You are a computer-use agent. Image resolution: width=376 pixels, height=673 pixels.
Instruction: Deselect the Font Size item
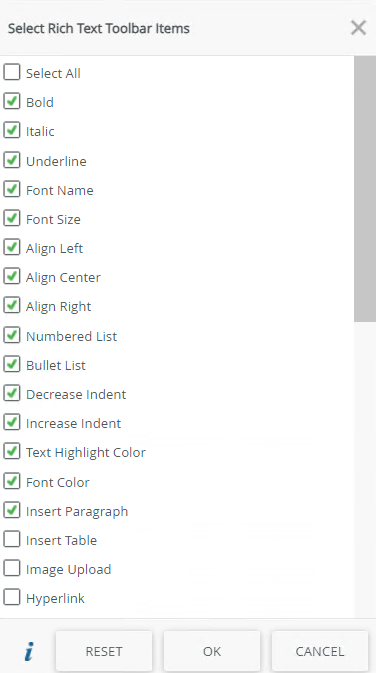[x=12, y=218]
